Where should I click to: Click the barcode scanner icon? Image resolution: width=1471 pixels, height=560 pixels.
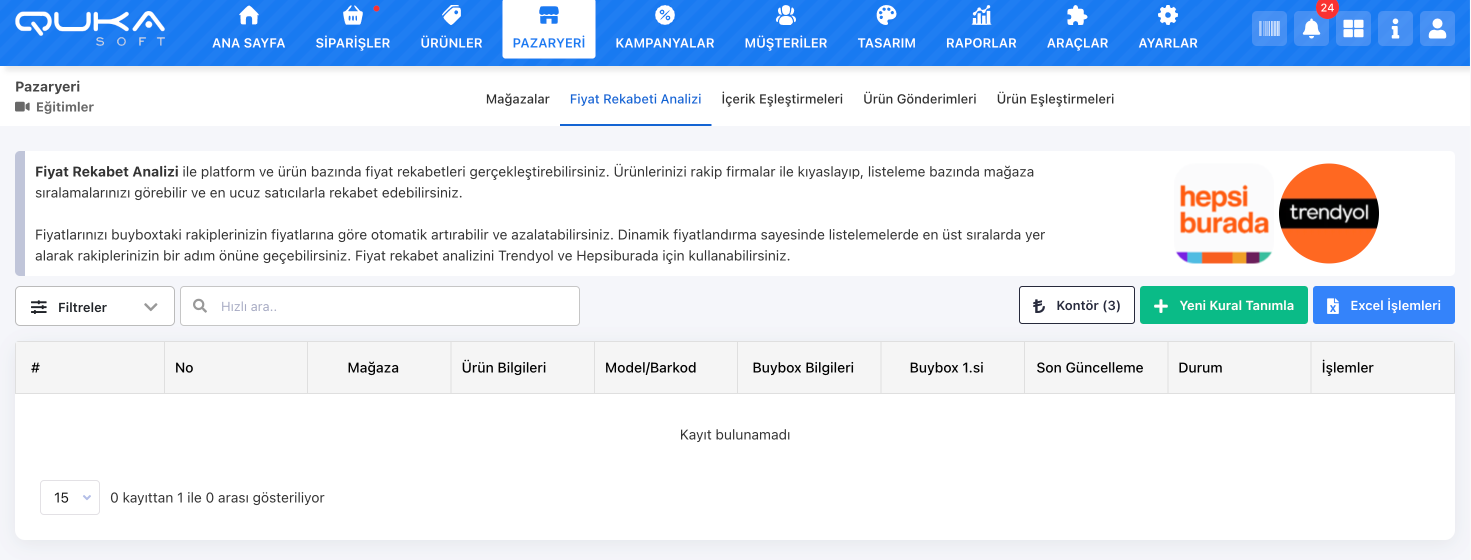click(1269, 29)
